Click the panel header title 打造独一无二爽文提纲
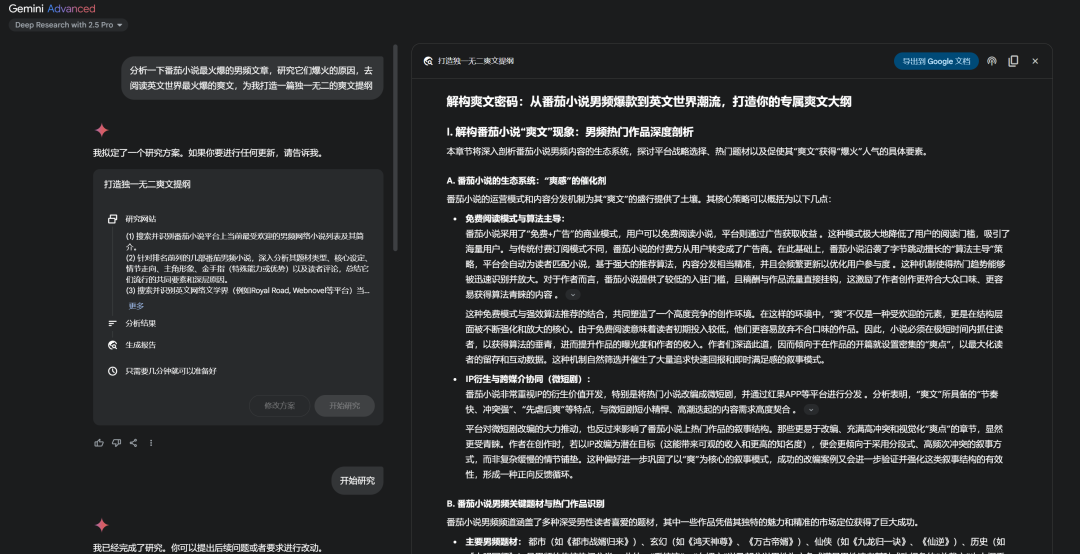 tap(476, 61)
